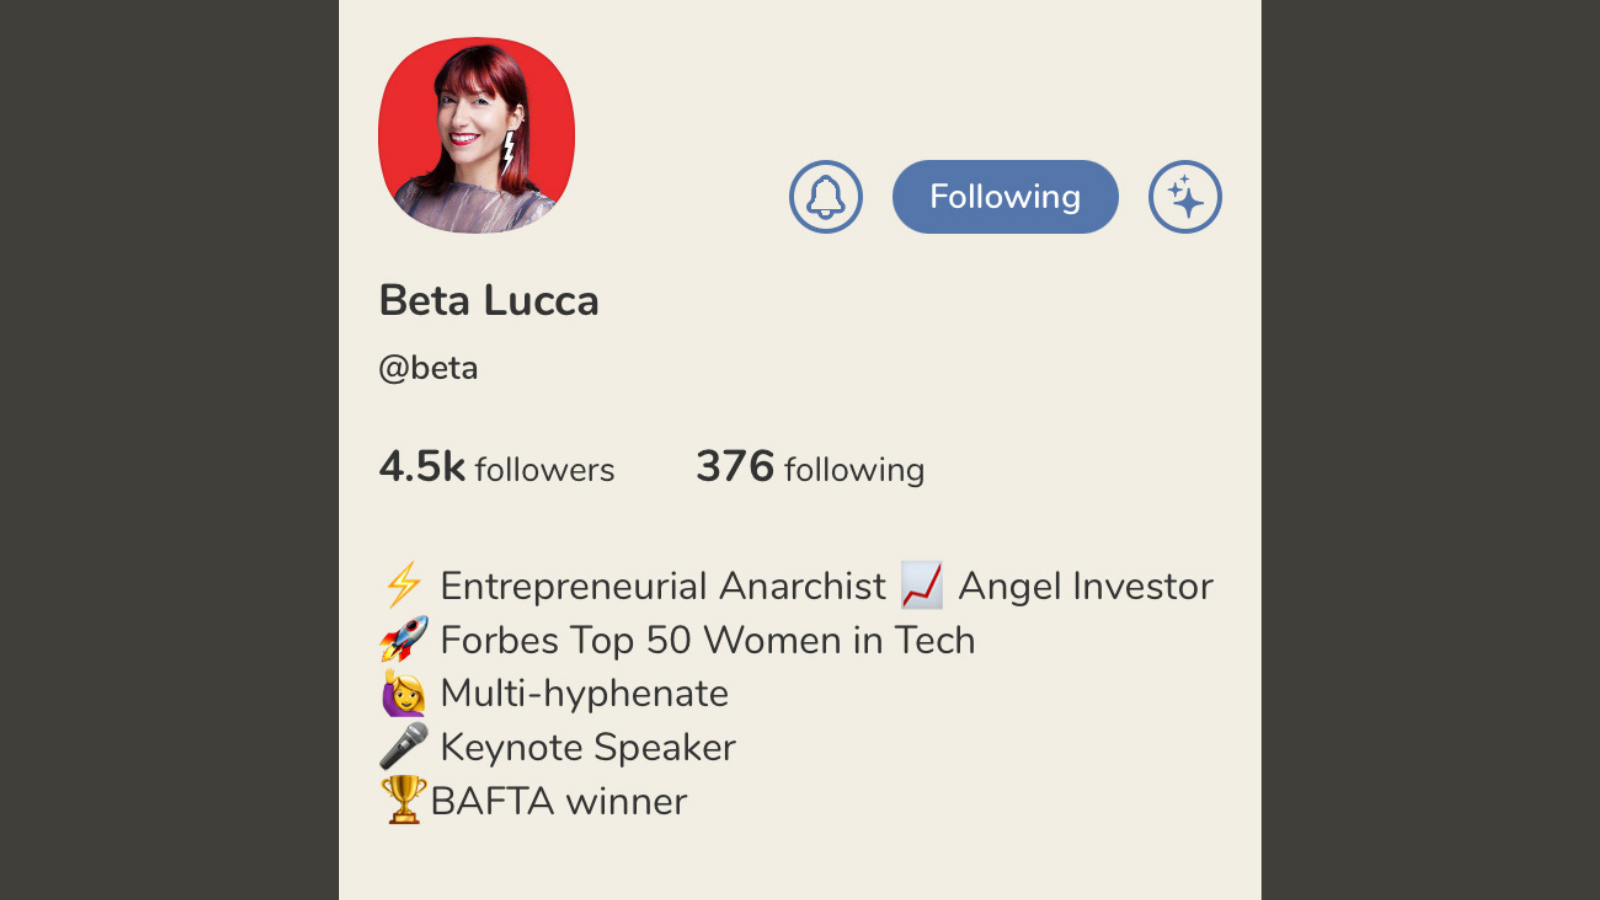The height and width of the screenshot is (900, 1600).
Task: Click the Angel Investor bio text
Action: pyautogui.click(x=1085, y=586)
